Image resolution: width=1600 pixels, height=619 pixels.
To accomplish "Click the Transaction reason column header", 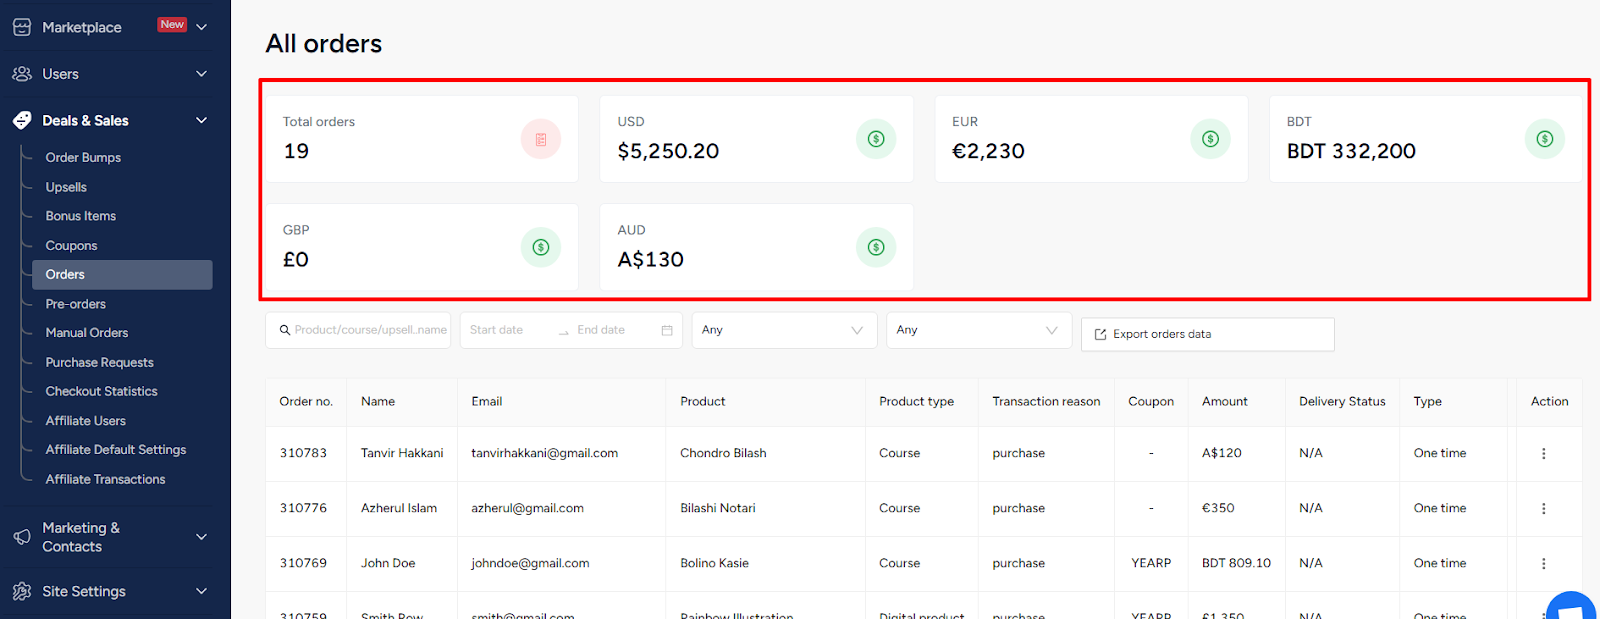I will coord(1046,402).
